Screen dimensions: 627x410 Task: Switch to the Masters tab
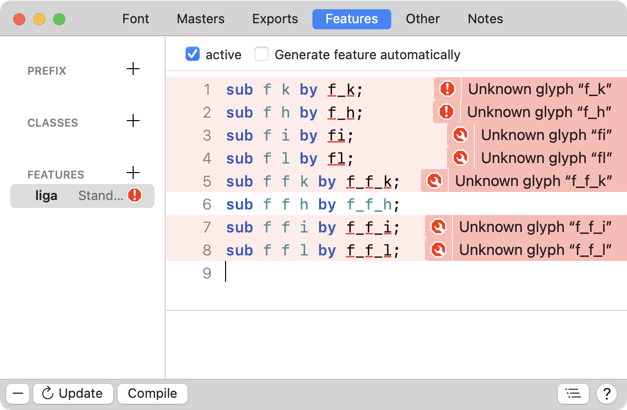click(200, 19)
